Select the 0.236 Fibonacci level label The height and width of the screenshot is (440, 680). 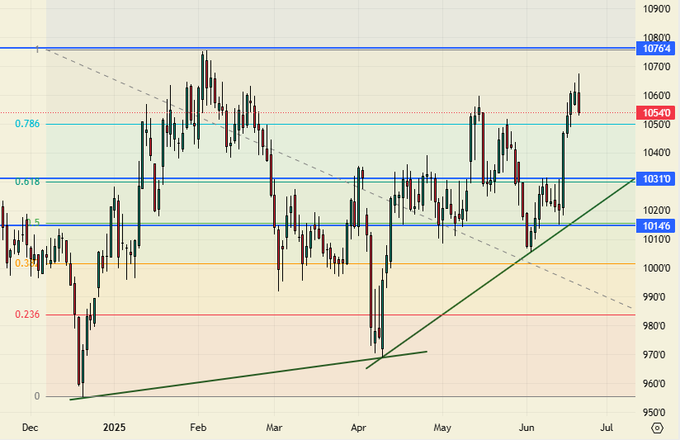click(27, 314)
